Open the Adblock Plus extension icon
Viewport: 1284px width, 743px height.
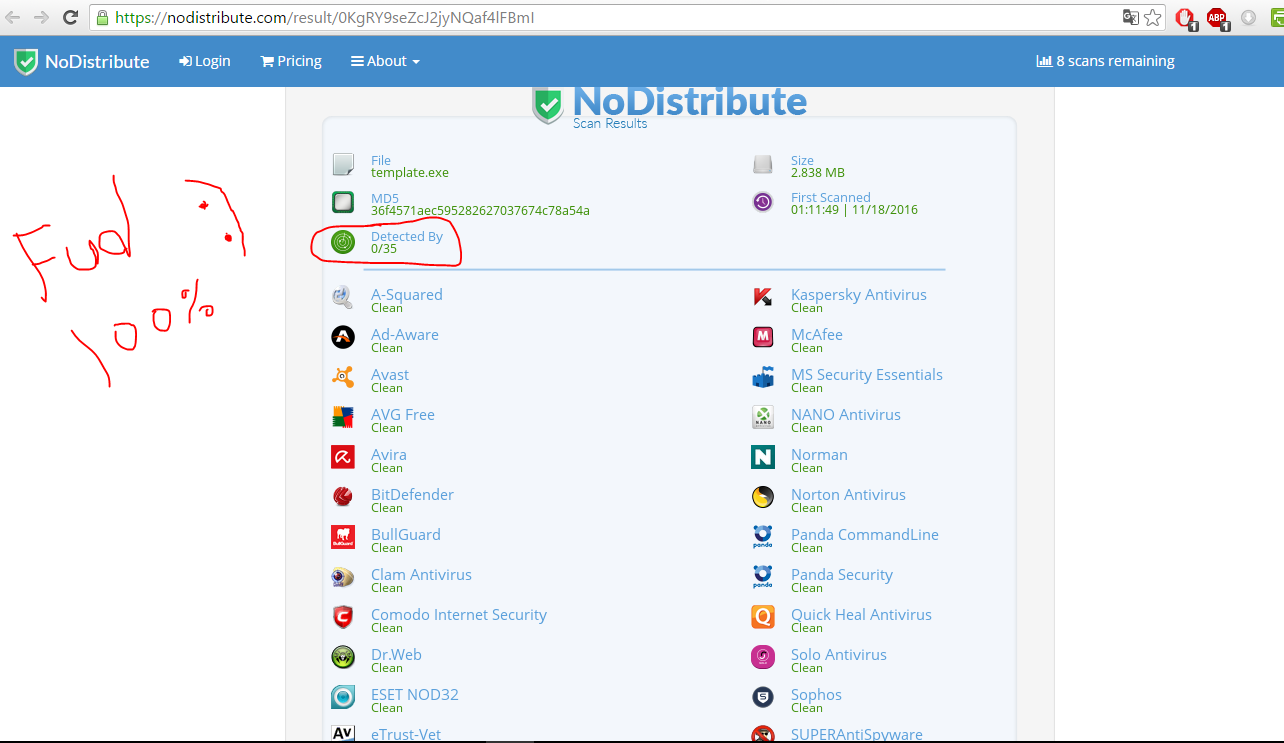click(x=1217, y=18)
